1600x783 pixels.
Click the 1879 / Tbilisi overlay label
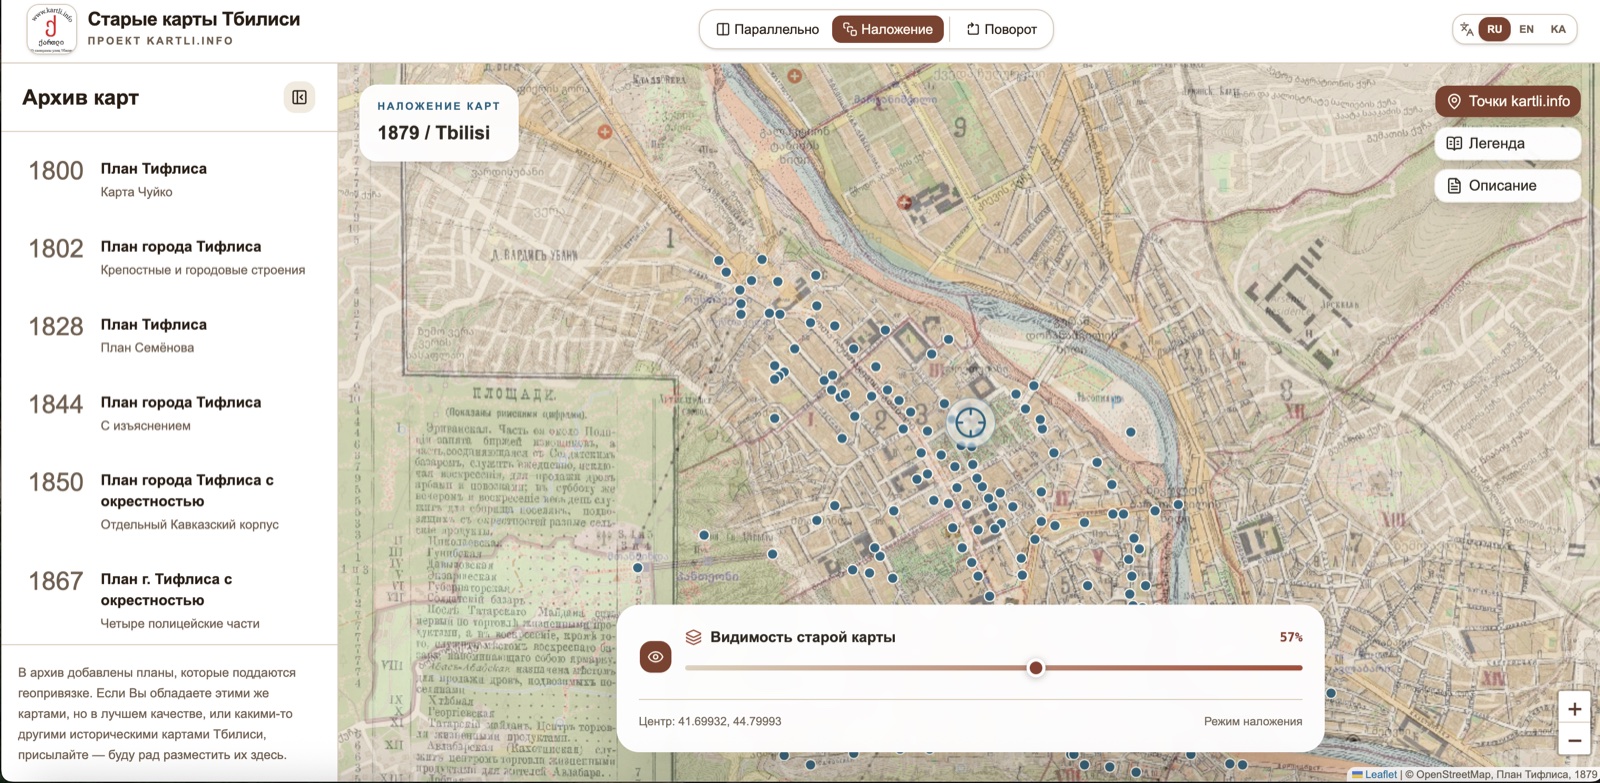pyautogui.click(x=434, y=133)
